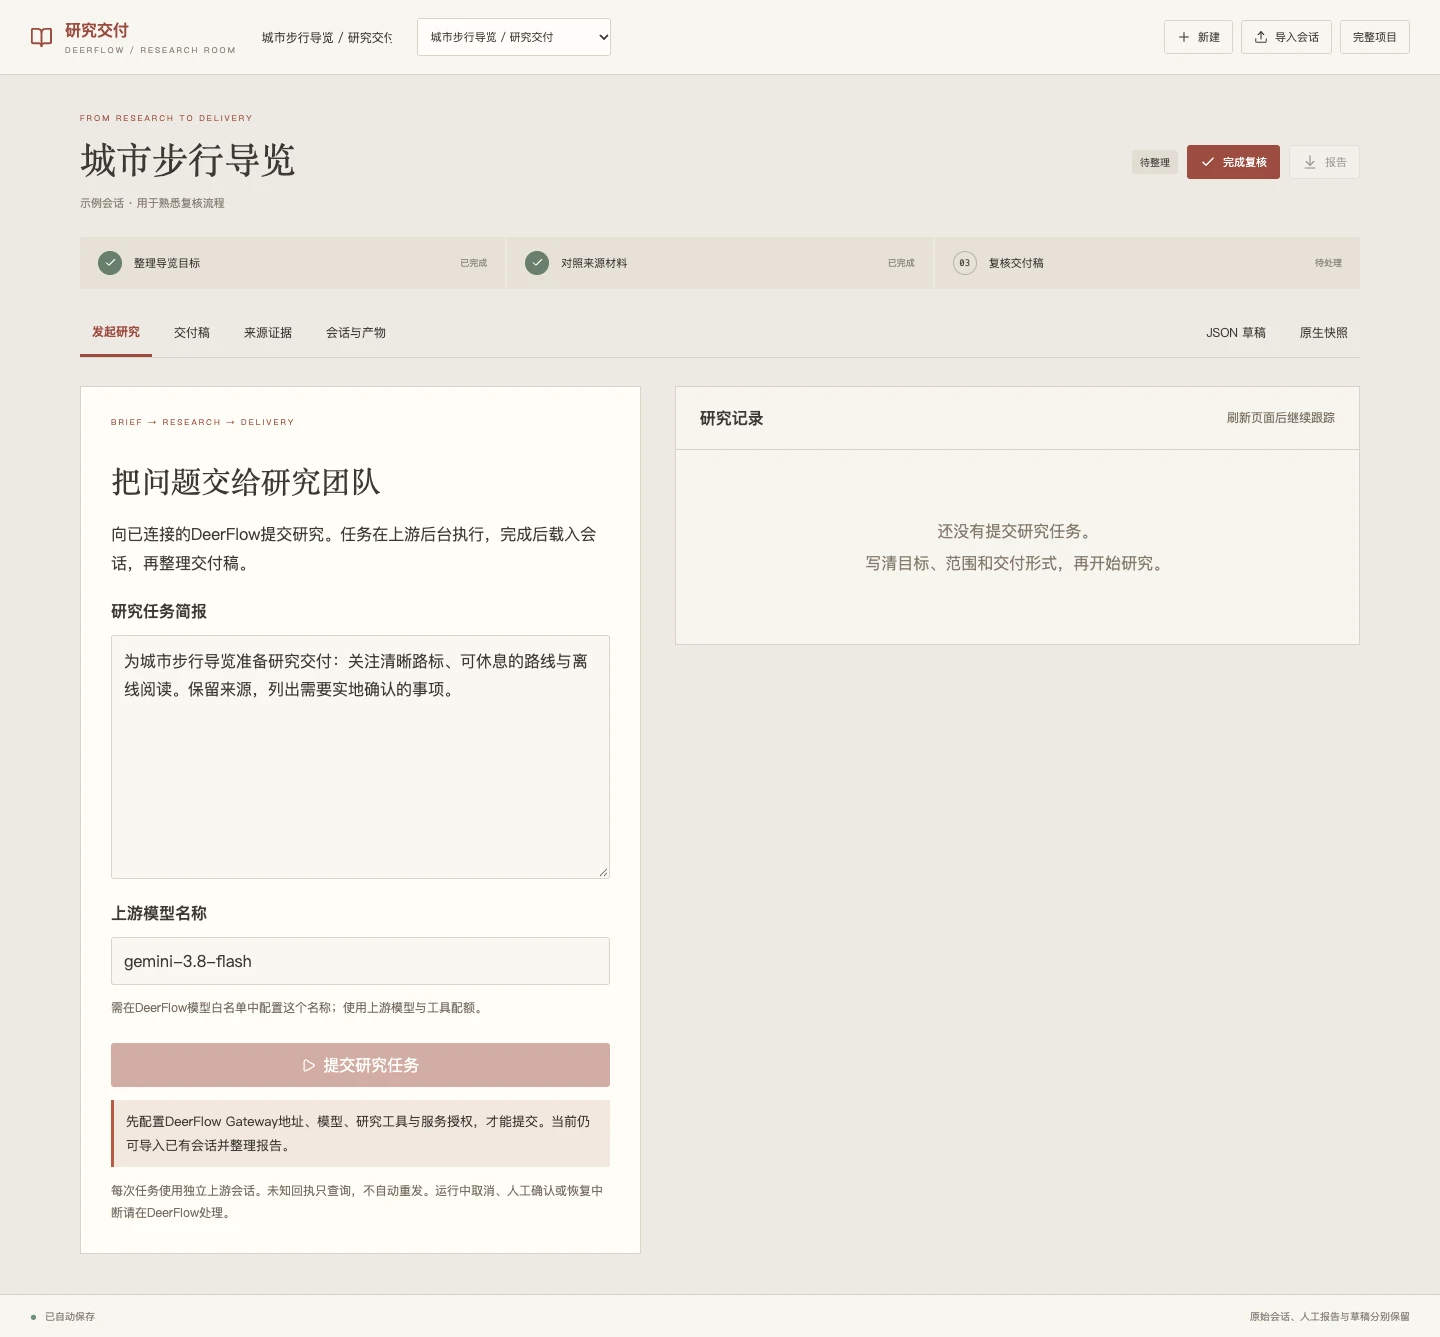Screen dimensions: 1440x1337
Task: Focus the 上游模型名称 input field
Action: pyautogui.click(x=360, y=961)
